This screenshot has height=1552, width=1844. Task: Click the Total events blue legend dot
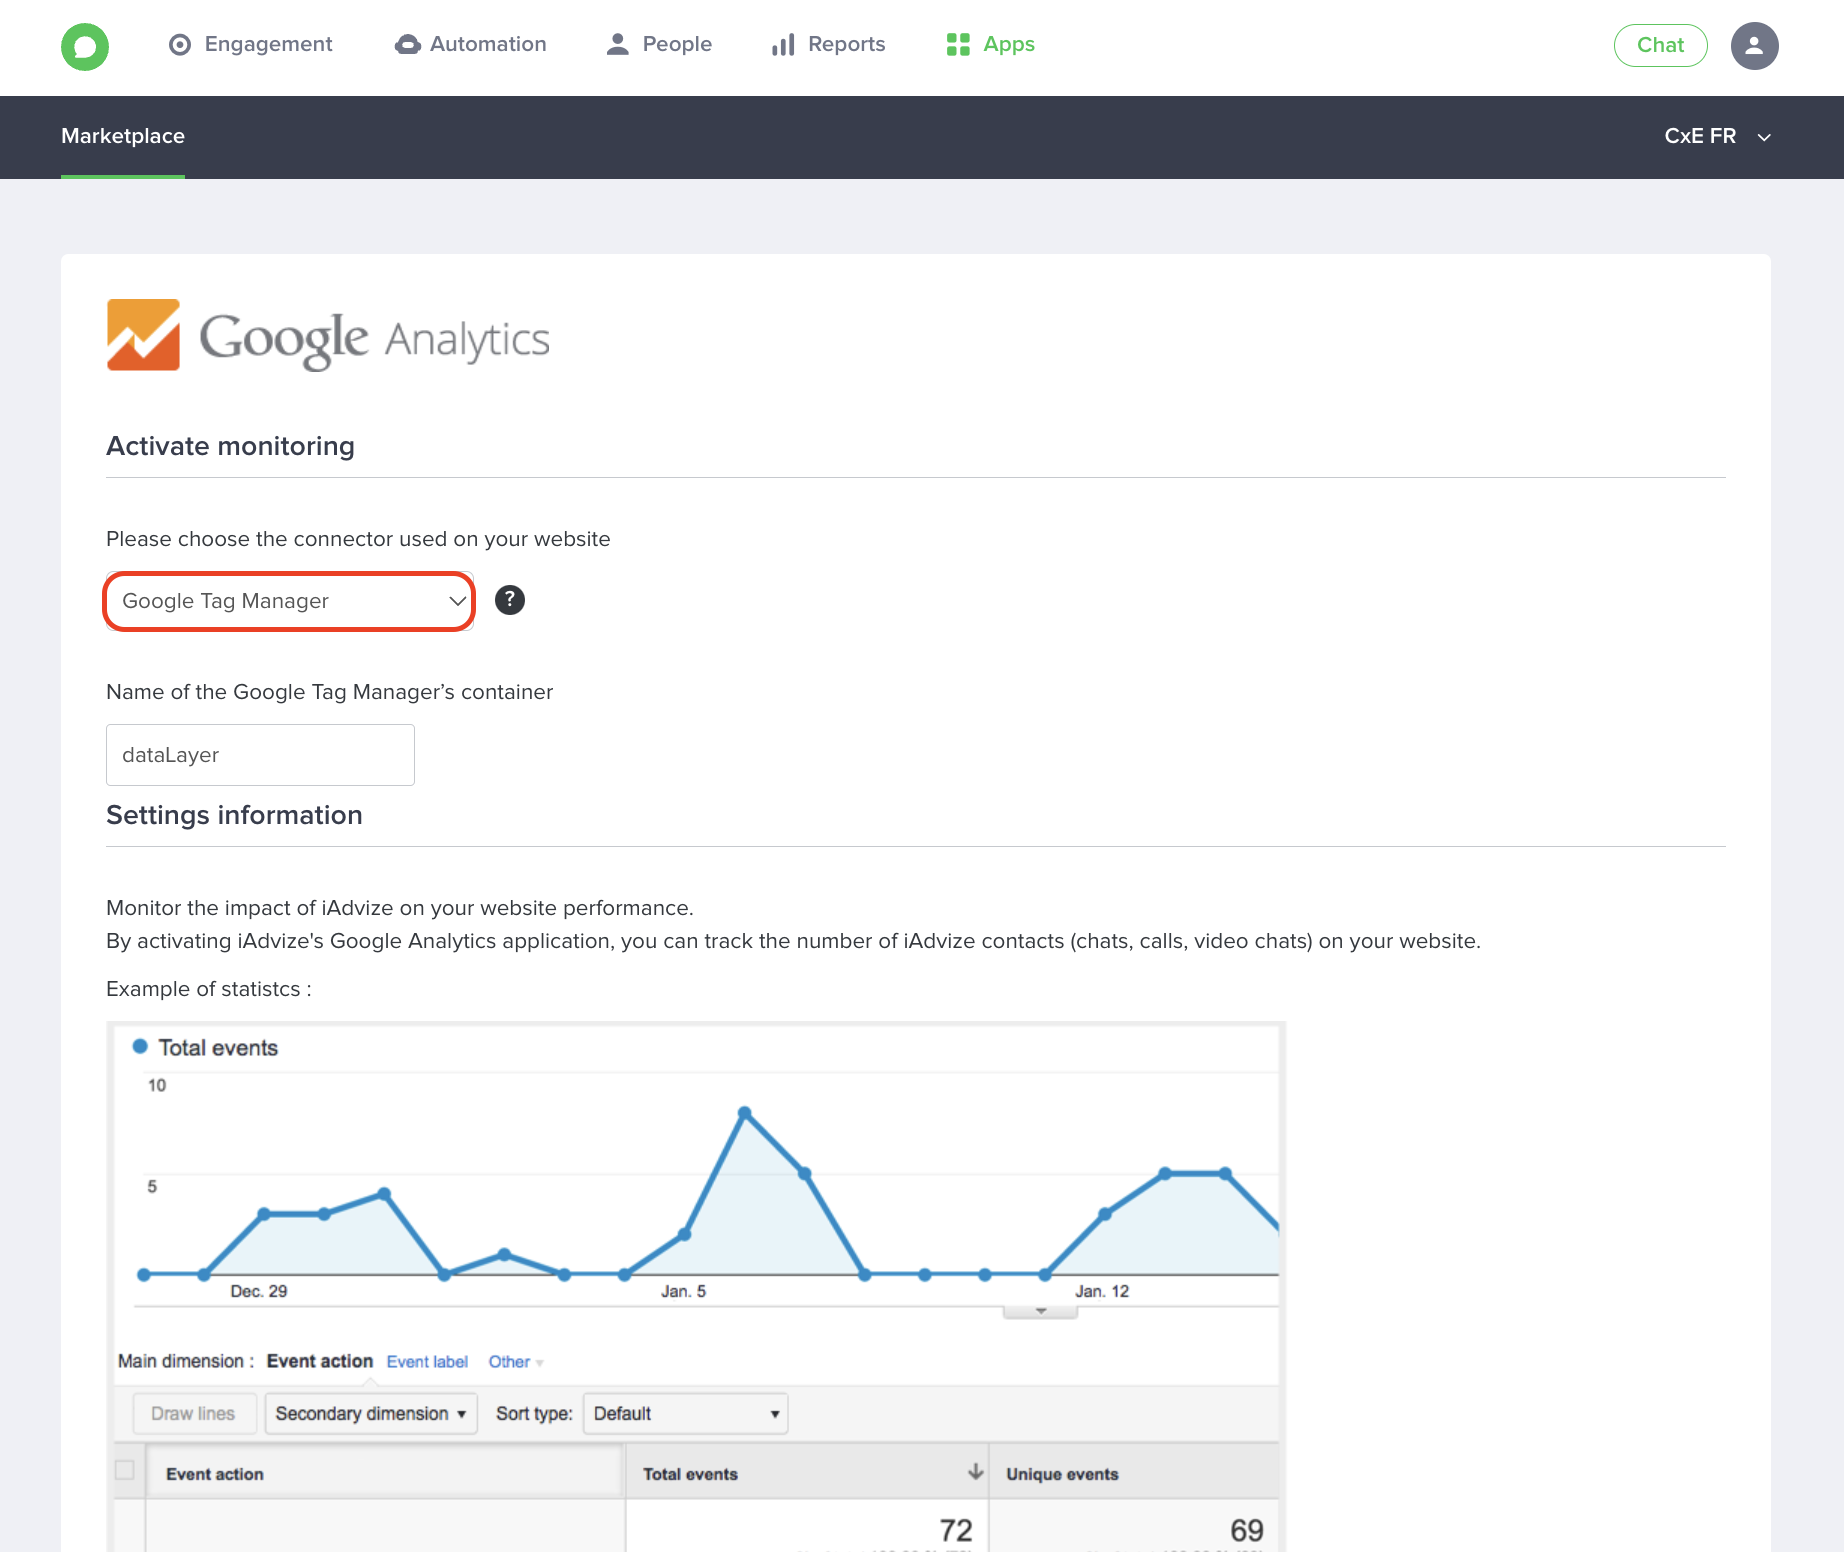(x=140, y=1047)
